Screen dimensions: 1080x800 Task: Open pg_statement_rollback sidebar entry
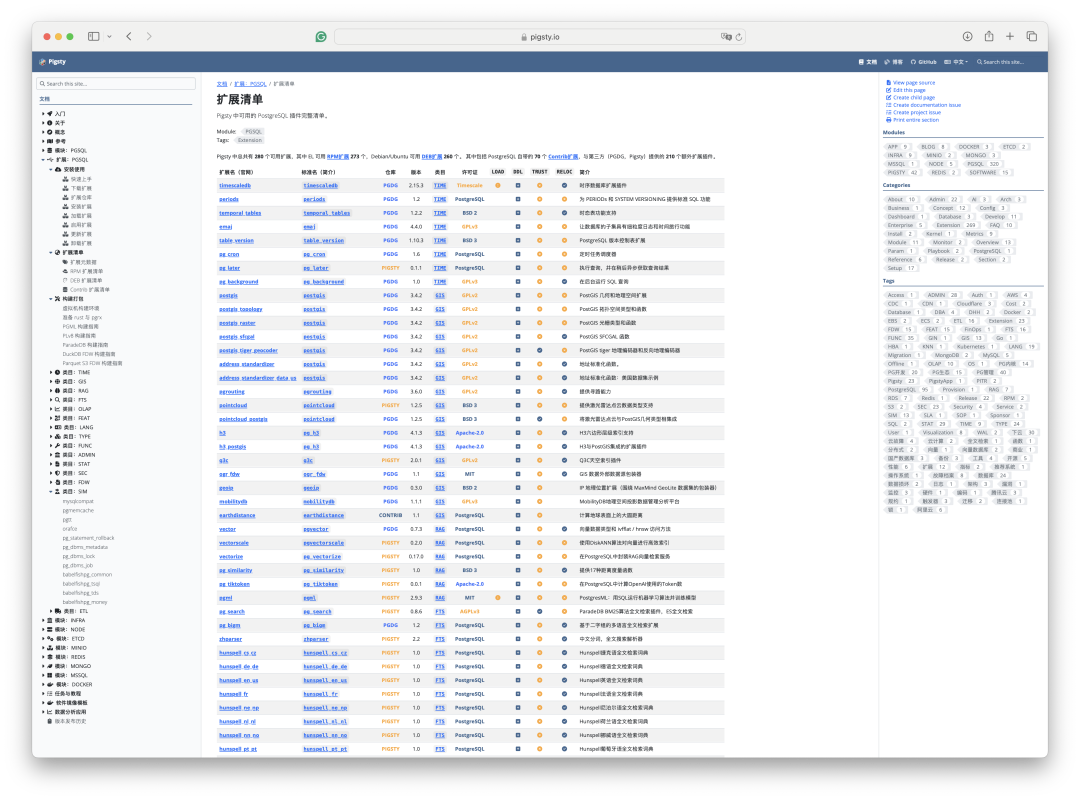[88, 538]
